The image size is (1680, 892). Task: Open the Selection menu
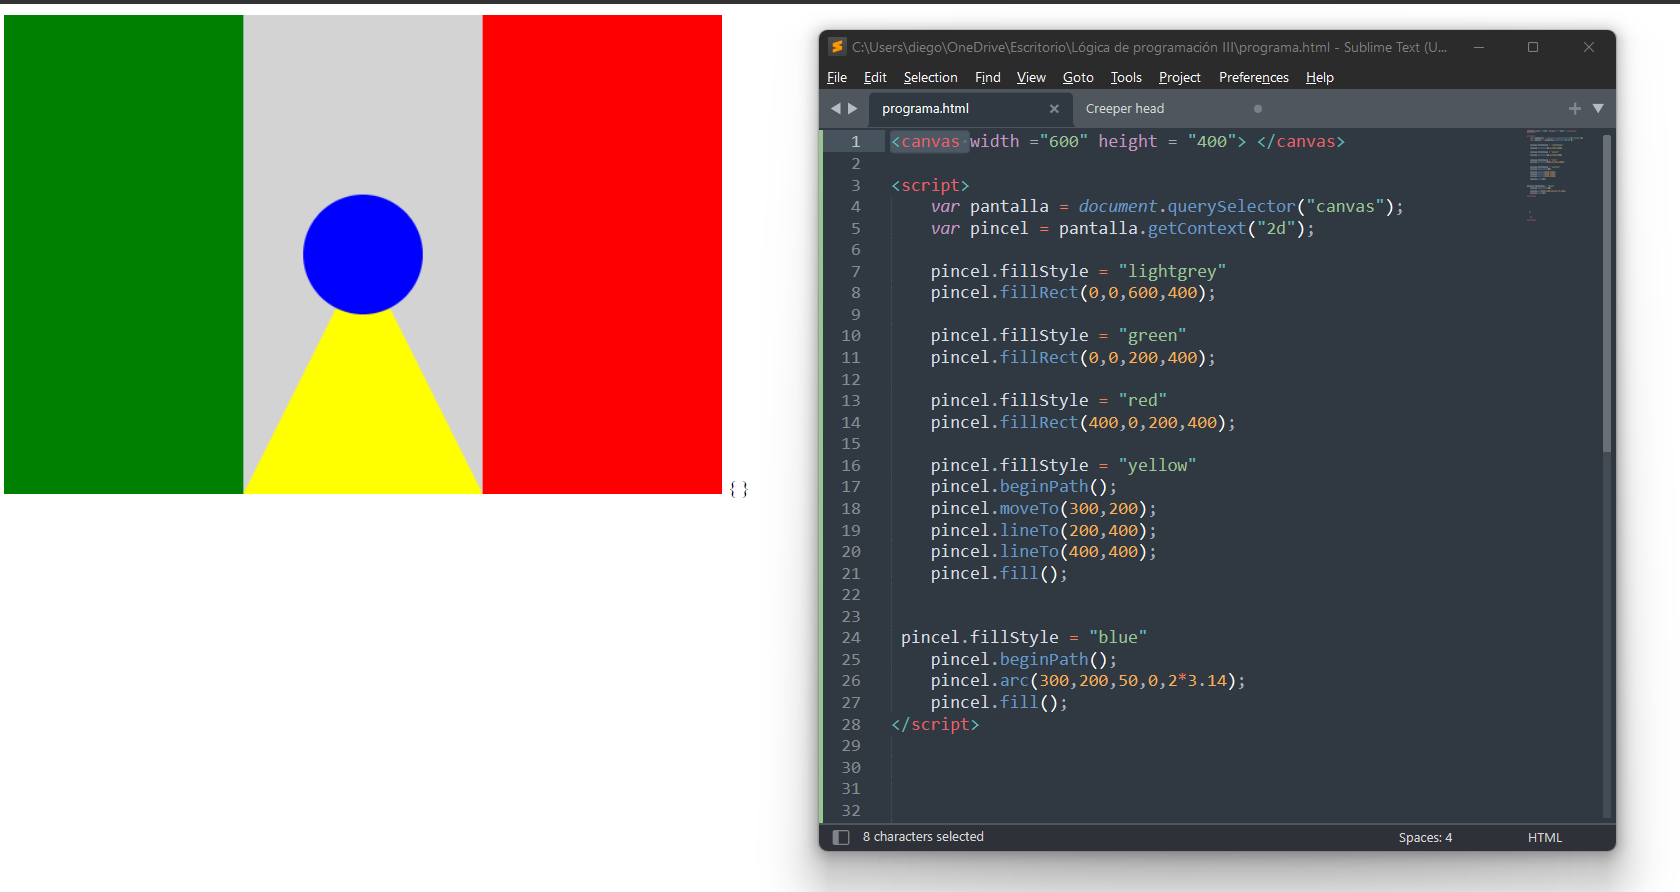click(930, 77)
